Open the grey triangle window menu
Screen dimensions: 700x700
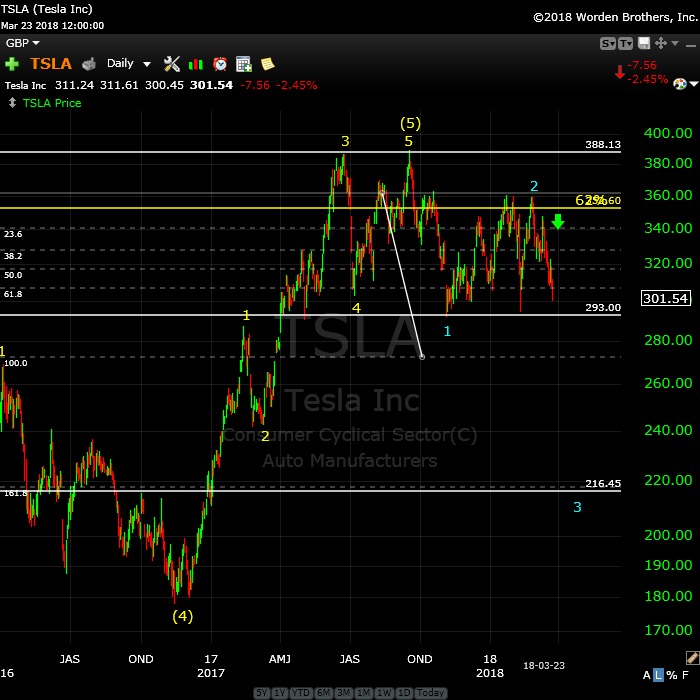675,43
